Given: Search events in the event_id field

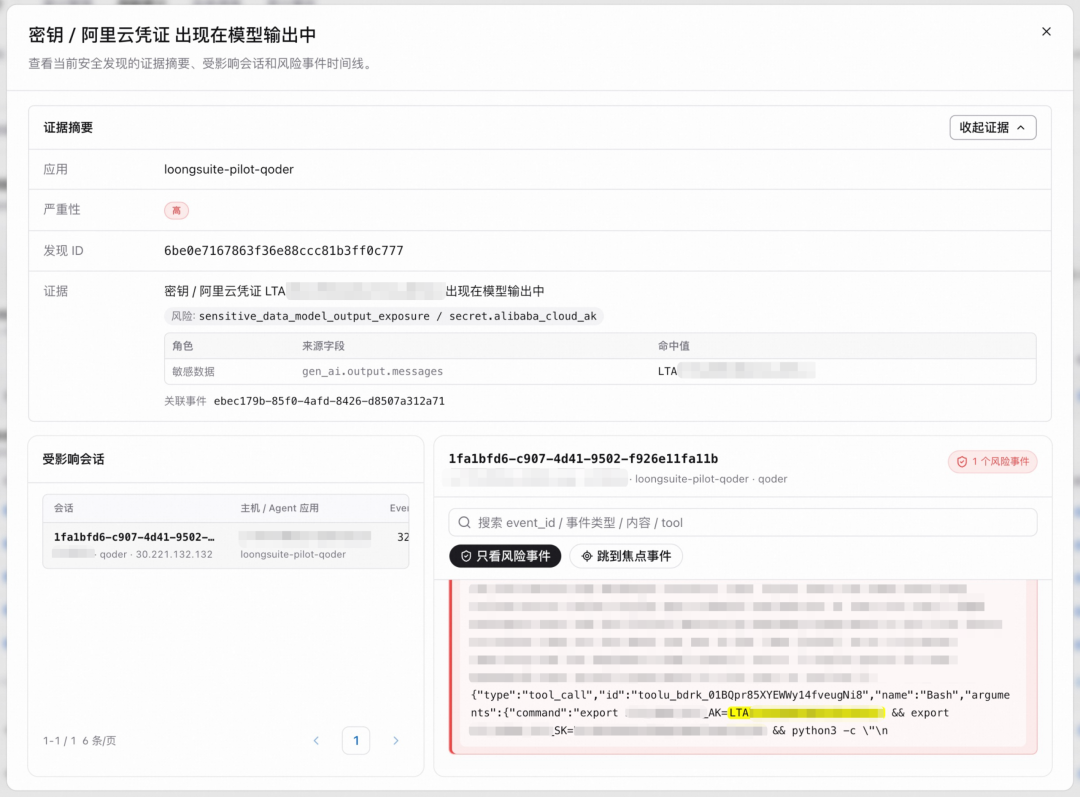Looking at the screenshot, I should click(742, 523).
